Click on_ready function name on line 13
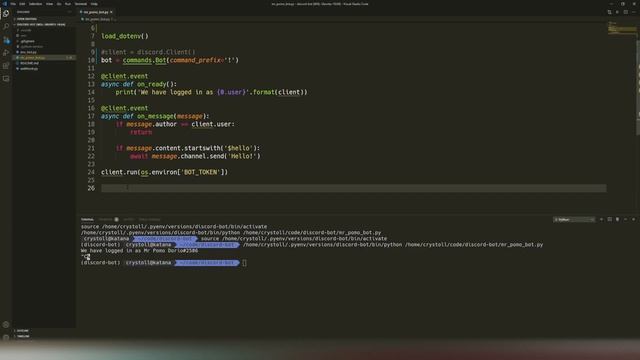This screenshot has width=640, height=360. pos(151,84)
